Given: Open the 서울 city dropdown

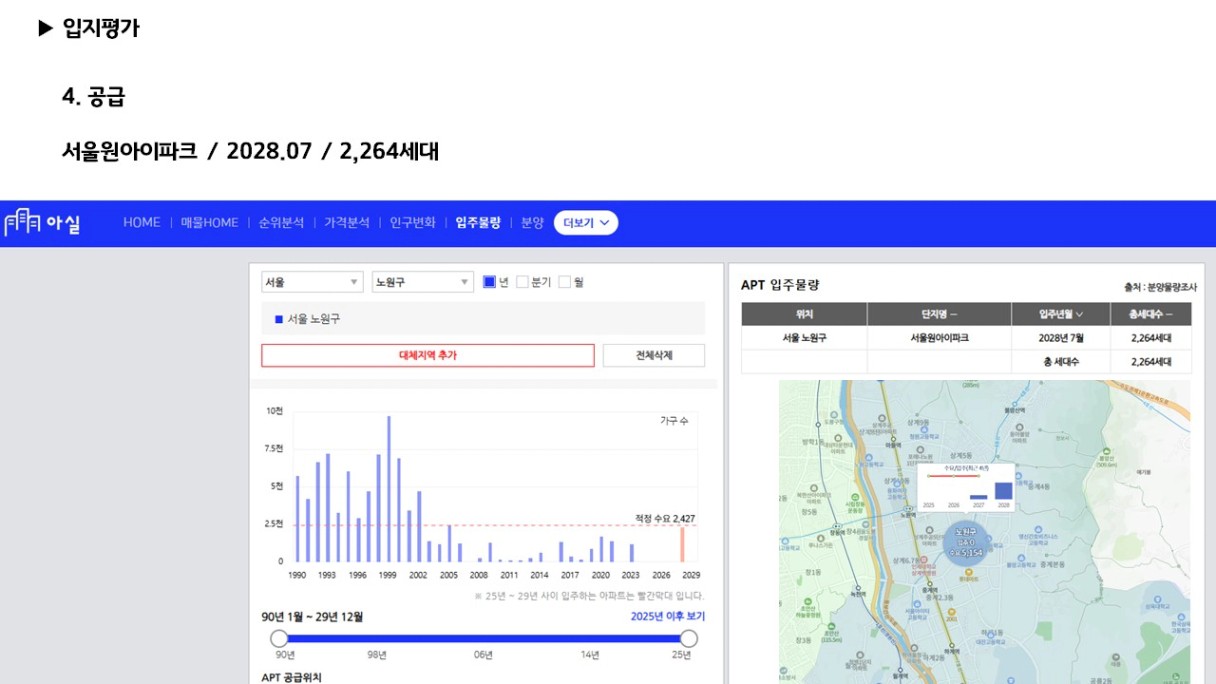Looking at the screenshot, I should (312, 282).
